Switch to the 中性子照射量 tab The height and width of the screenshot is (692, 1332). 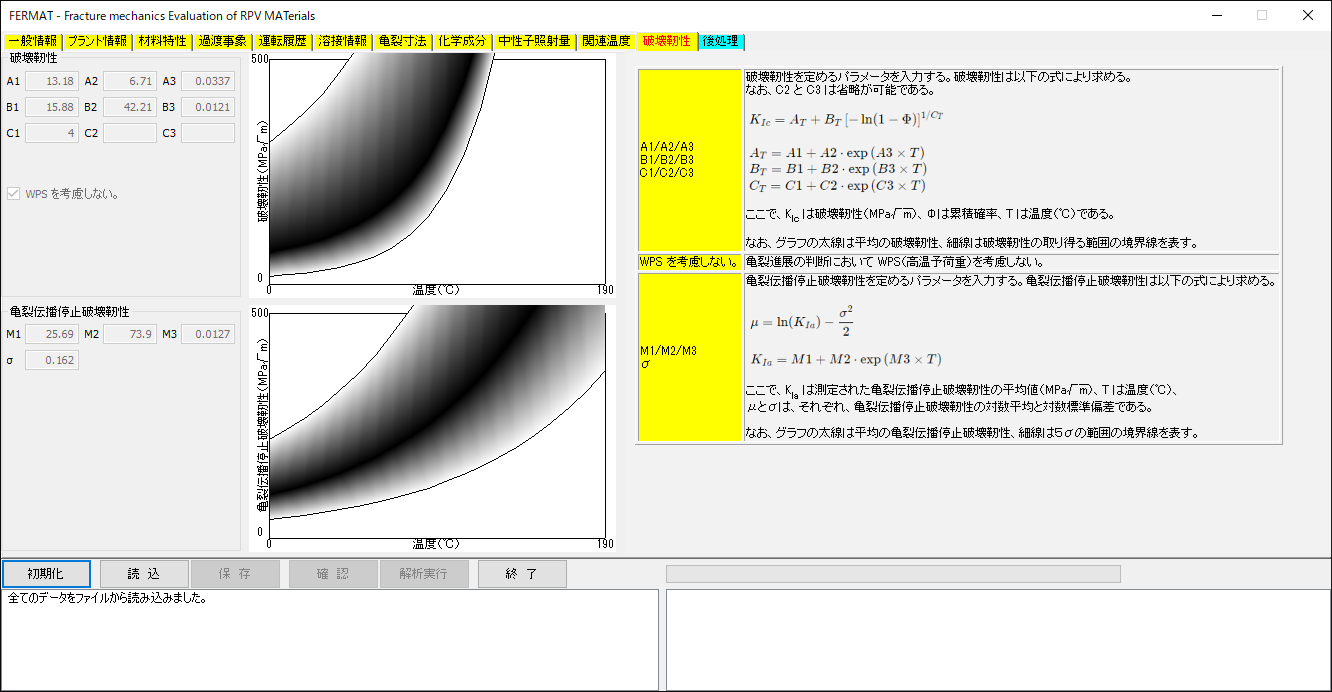535,42
